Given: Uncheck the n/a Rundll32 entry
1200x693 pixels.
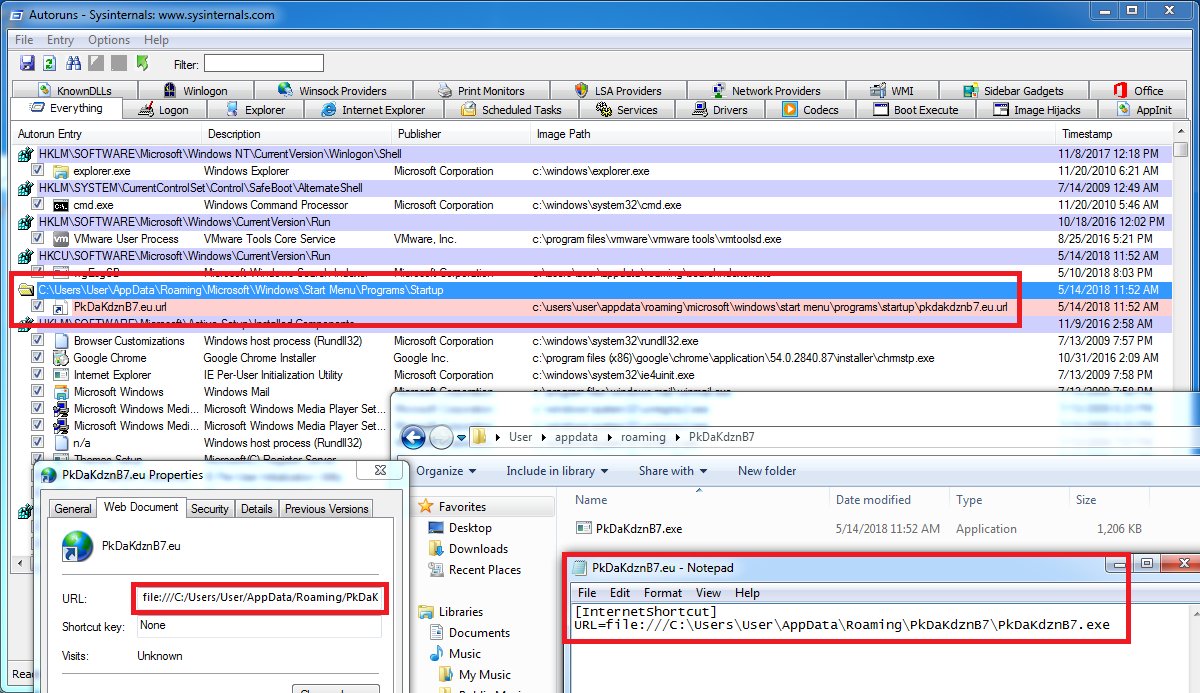Looking at the screenshot, I should pos(38,443).
